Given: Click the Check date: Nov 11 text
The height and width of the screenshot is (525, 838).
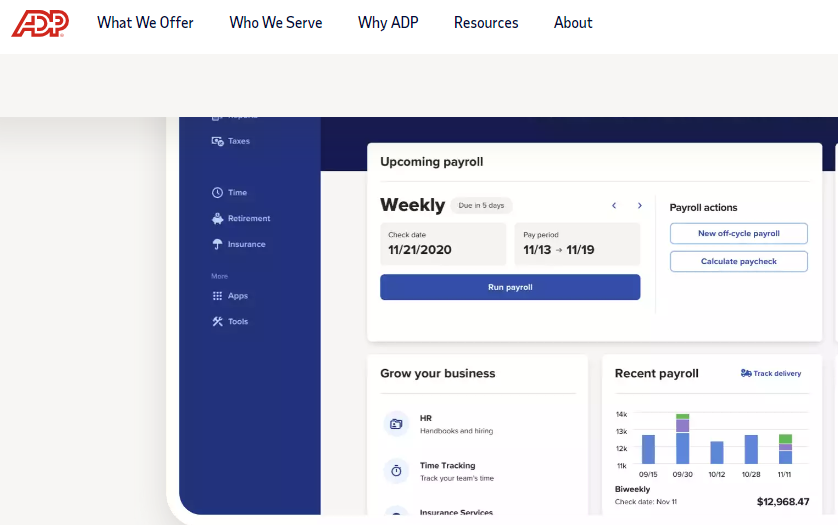Looking at the screenshot, I should coord(646,502).
